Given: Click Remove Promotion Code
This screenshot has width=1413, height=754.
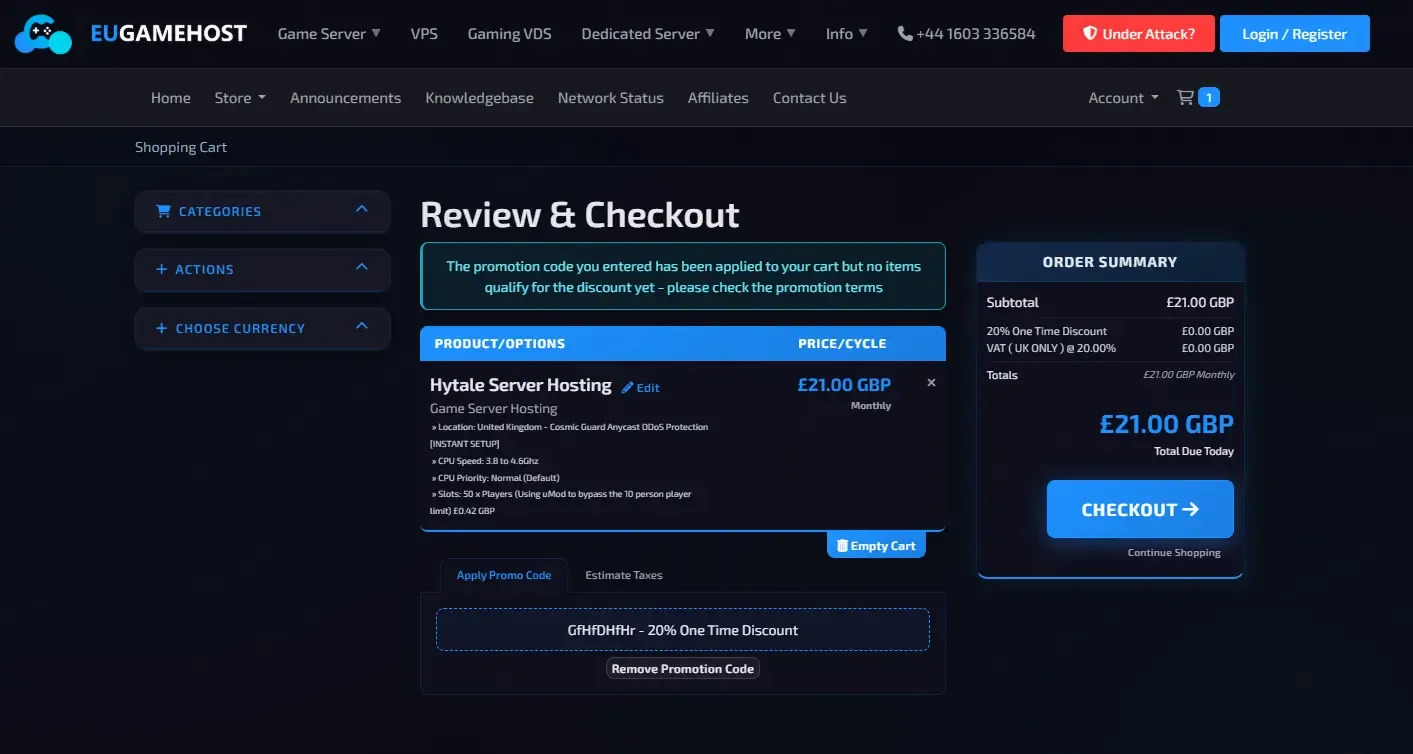Looking at the screenshot, I should point(683,668).
